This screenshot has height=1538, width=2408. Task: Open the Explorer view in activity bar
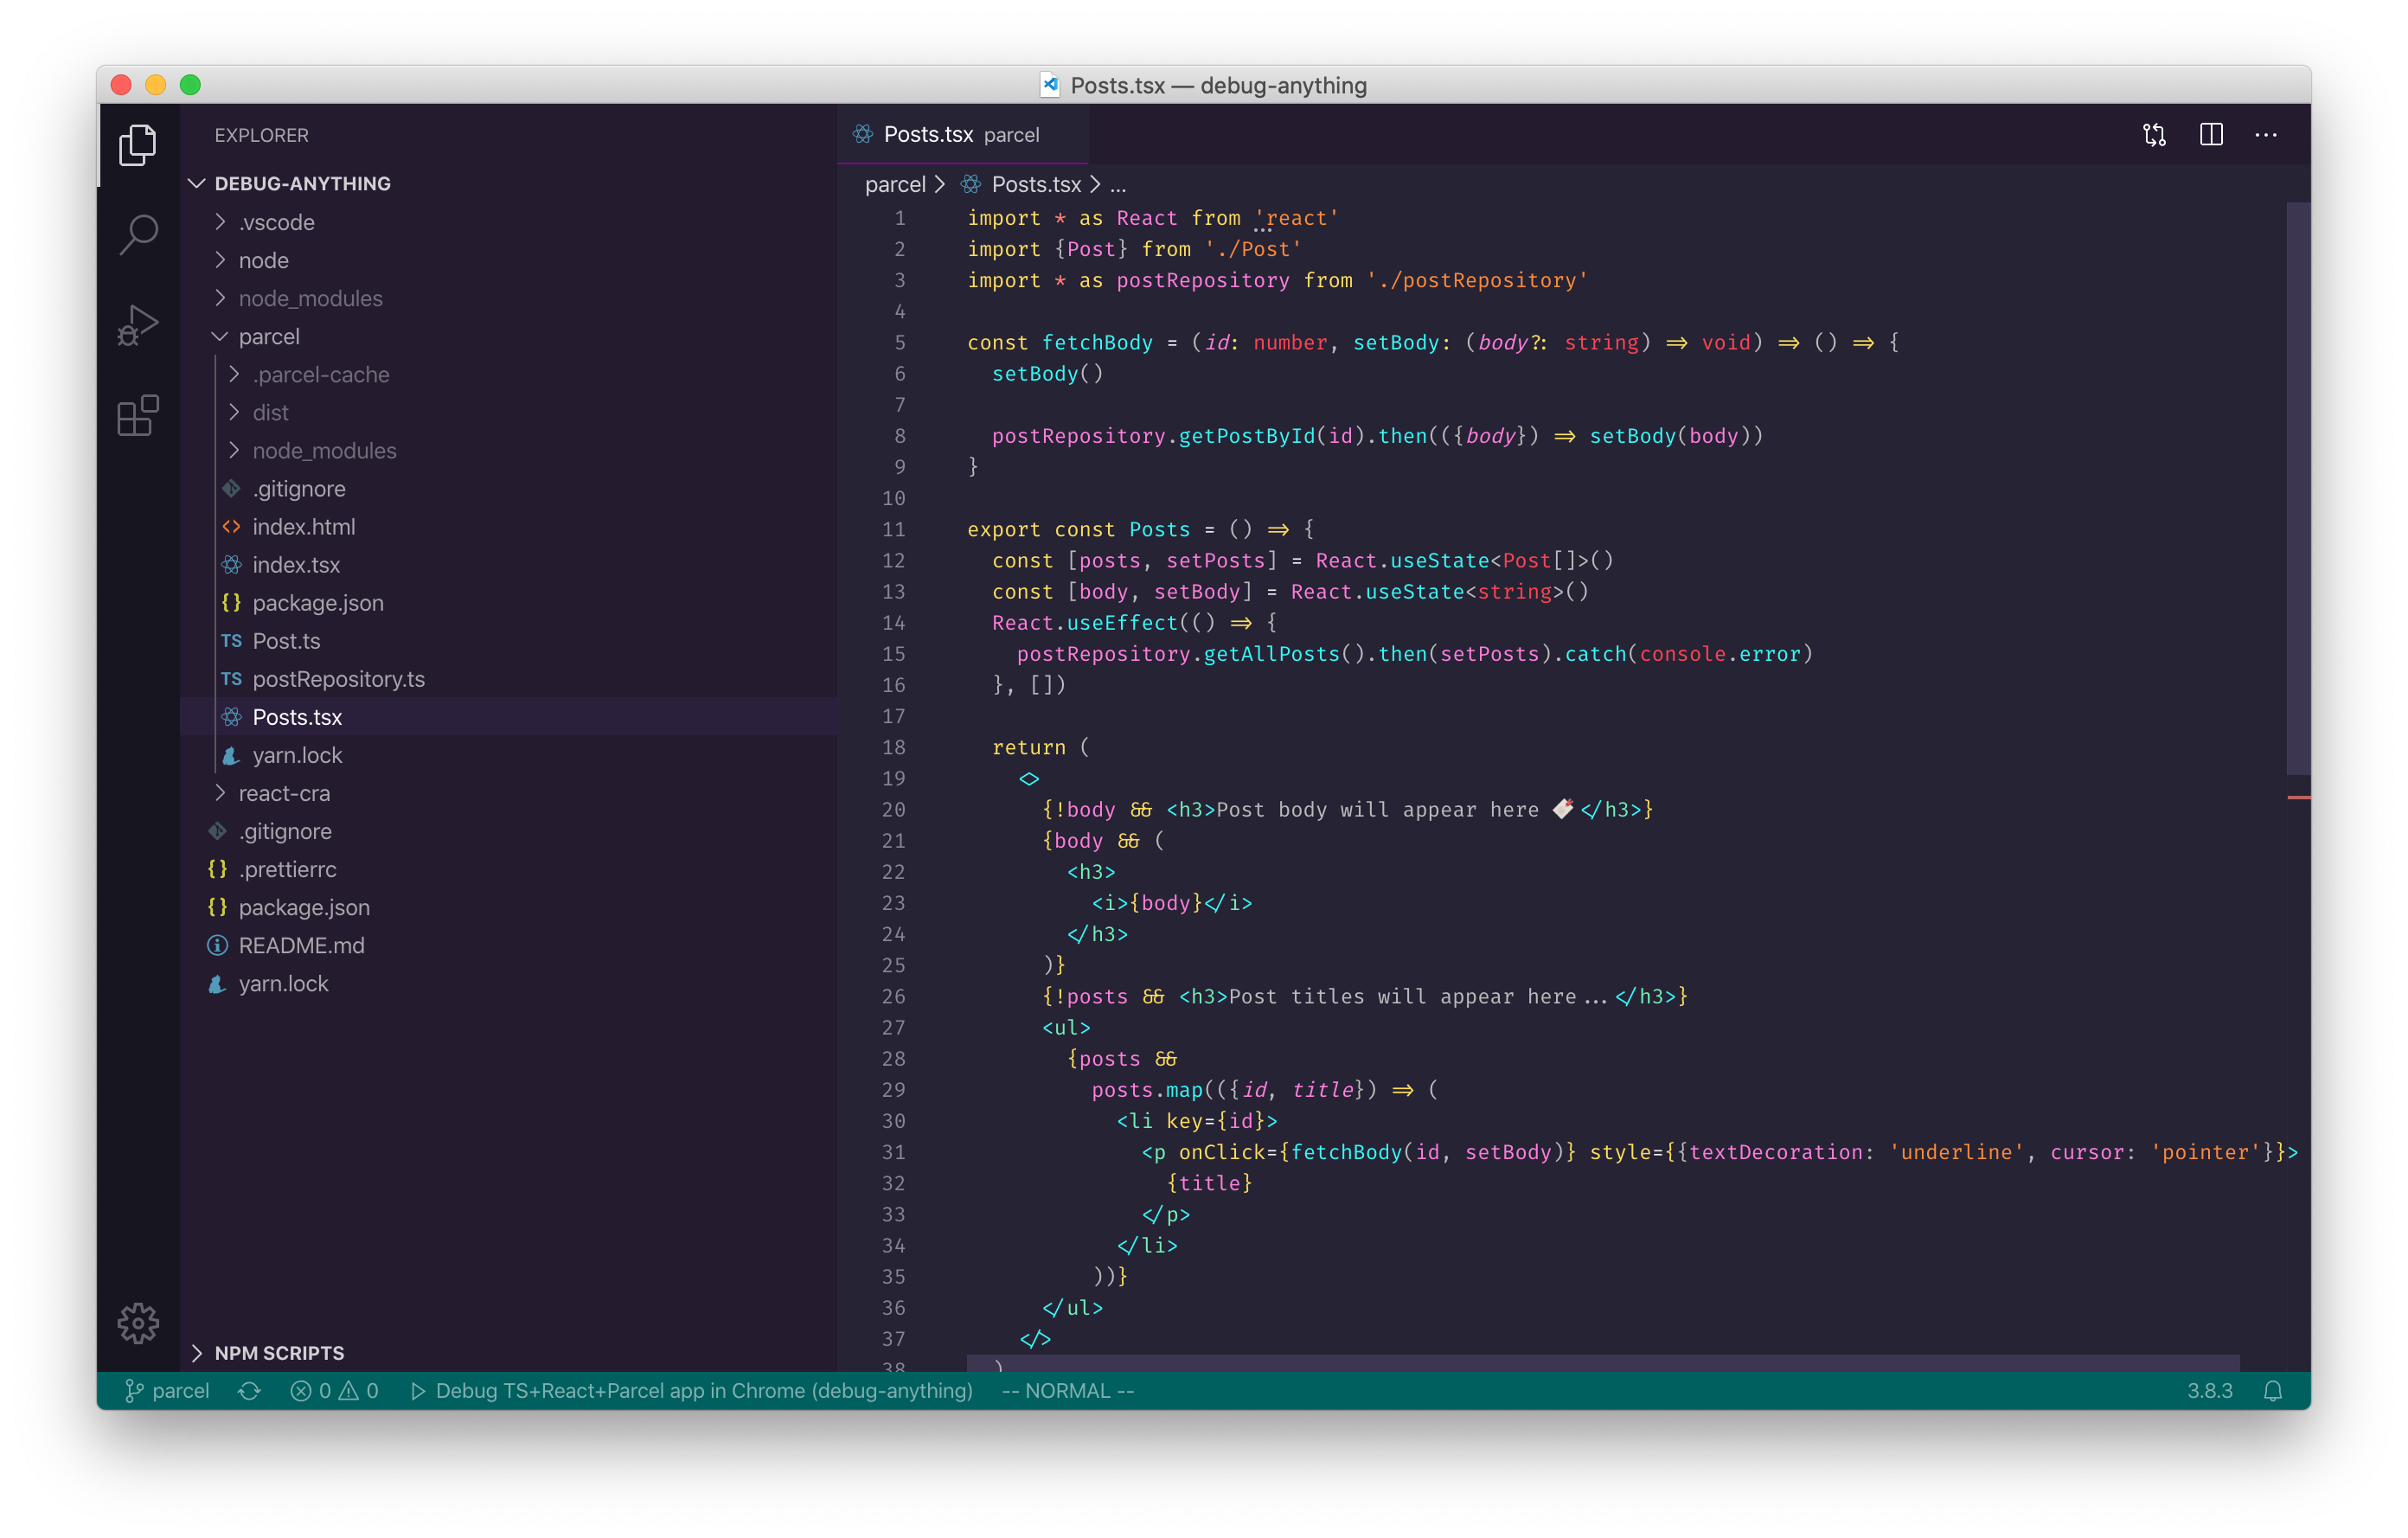tap(138, 145)
